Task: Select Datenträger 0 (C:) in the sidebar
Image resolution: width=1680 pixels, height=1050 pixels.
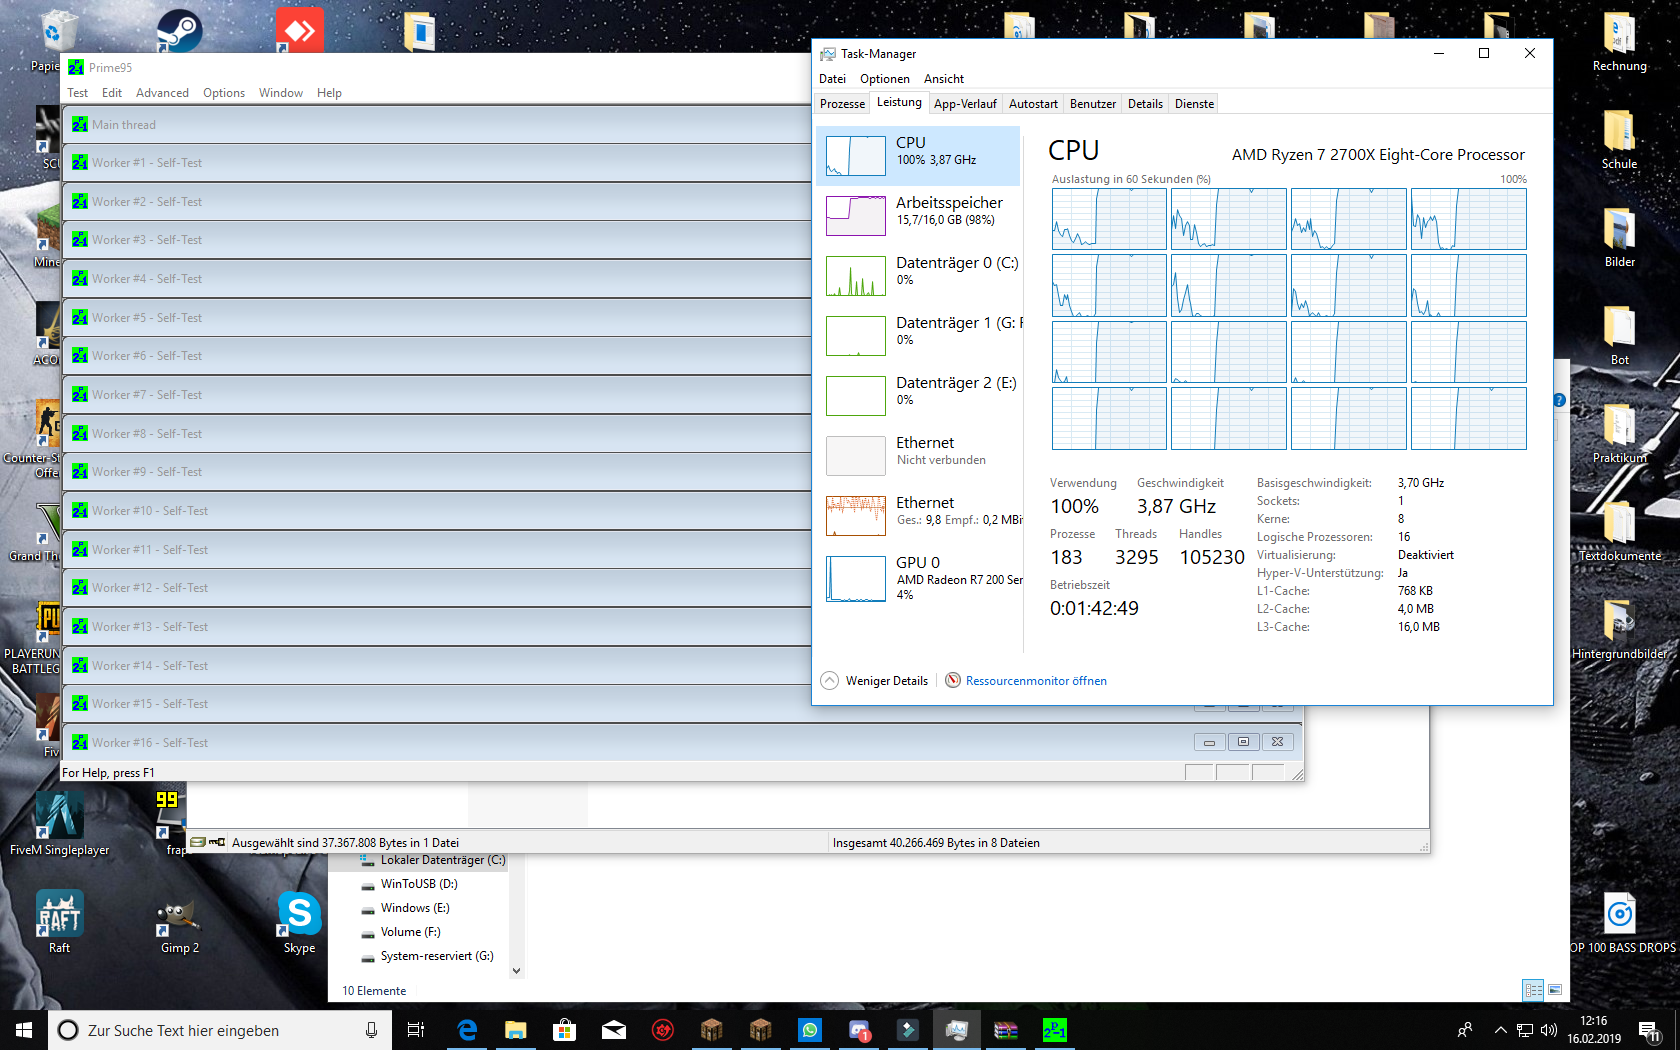Action: pos(918,276)
